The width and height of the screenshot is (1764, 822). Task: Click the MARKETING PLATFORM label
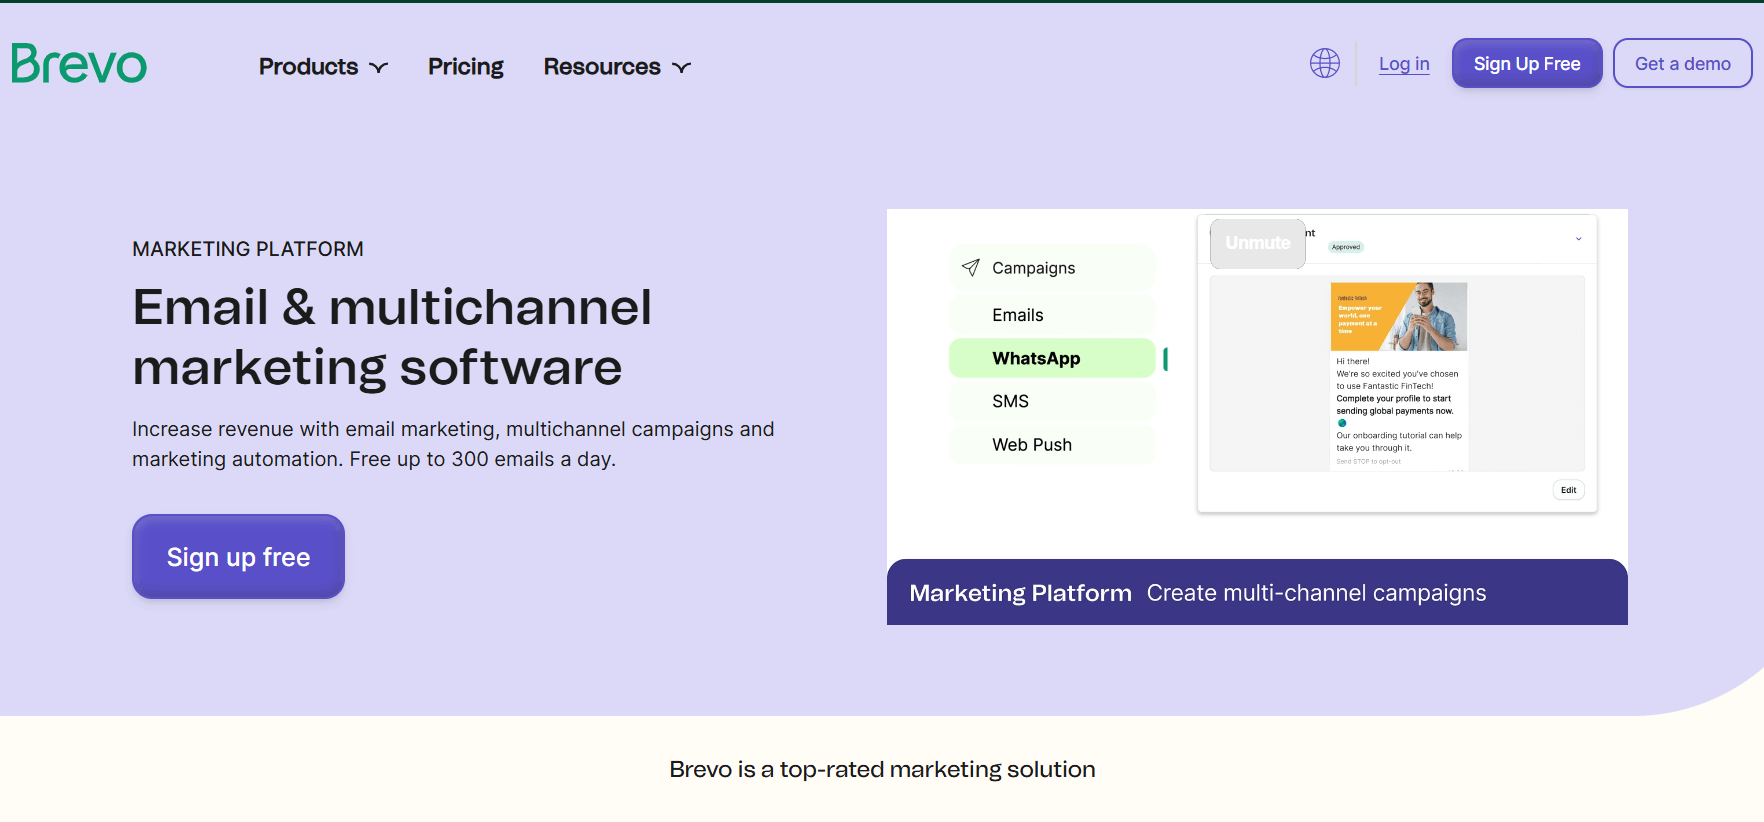click(x=248, y=249)
